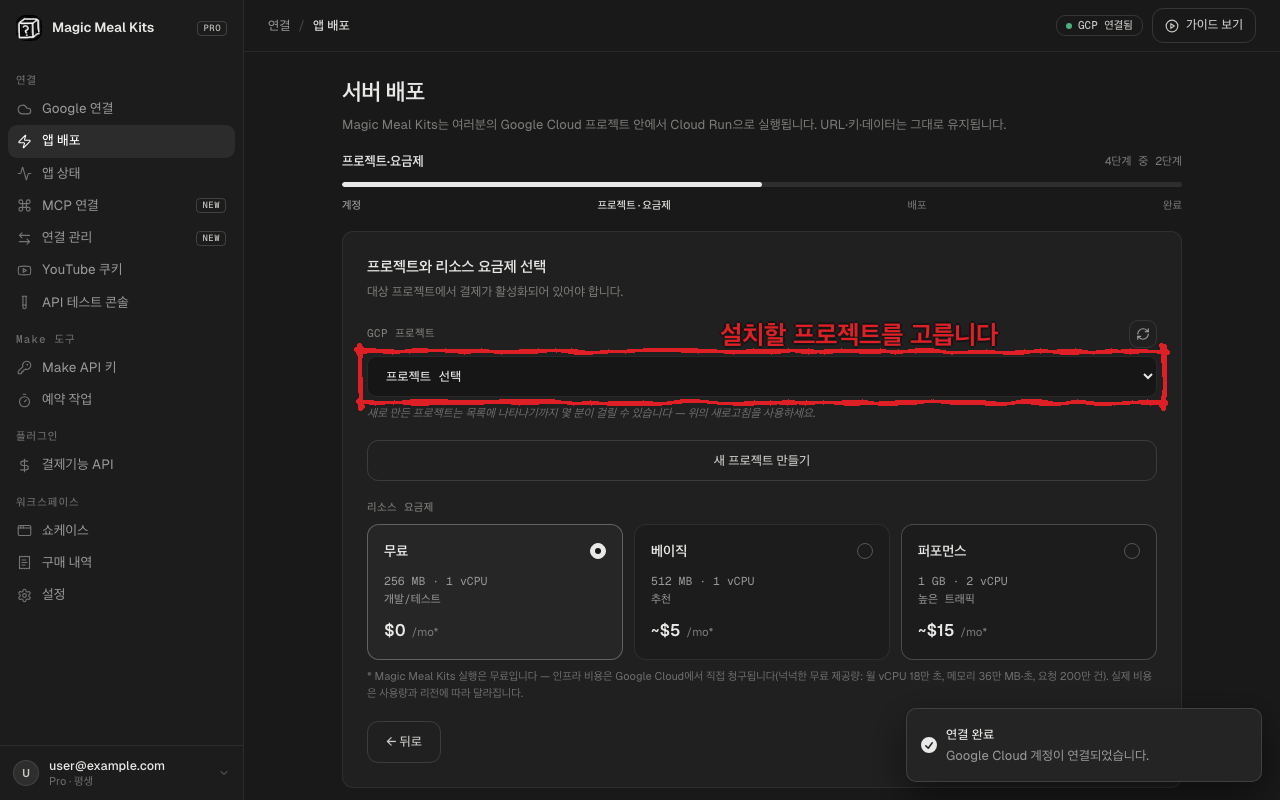Click the GCP 연결됨 status badge
1280x800 pixels.
point(1099,25)
